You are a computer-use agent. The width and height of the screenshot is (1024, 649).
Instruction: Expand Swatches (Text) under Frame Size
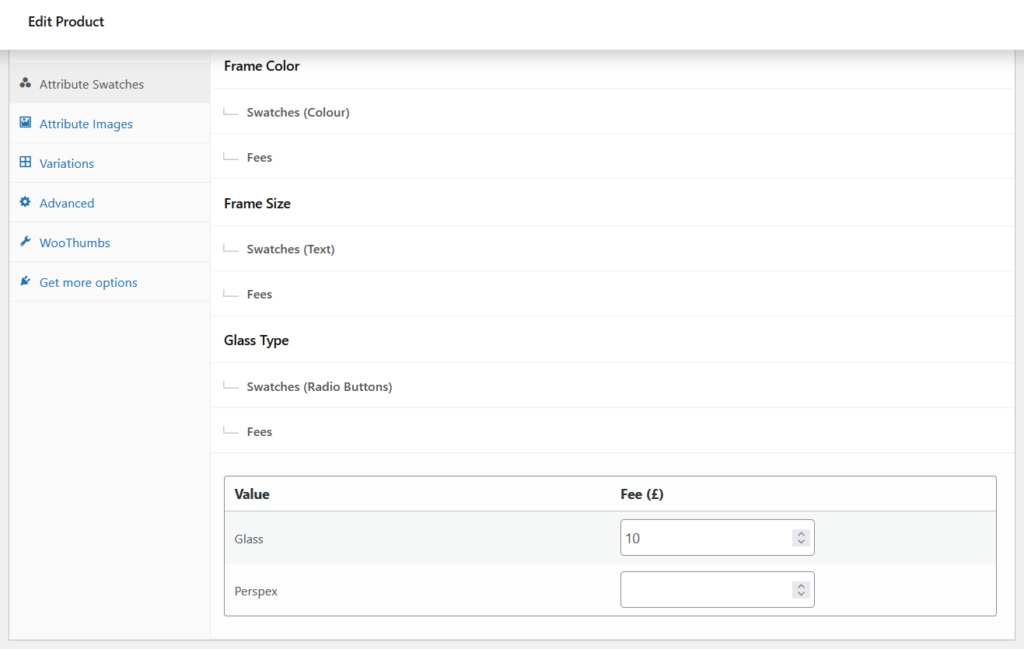290,249
